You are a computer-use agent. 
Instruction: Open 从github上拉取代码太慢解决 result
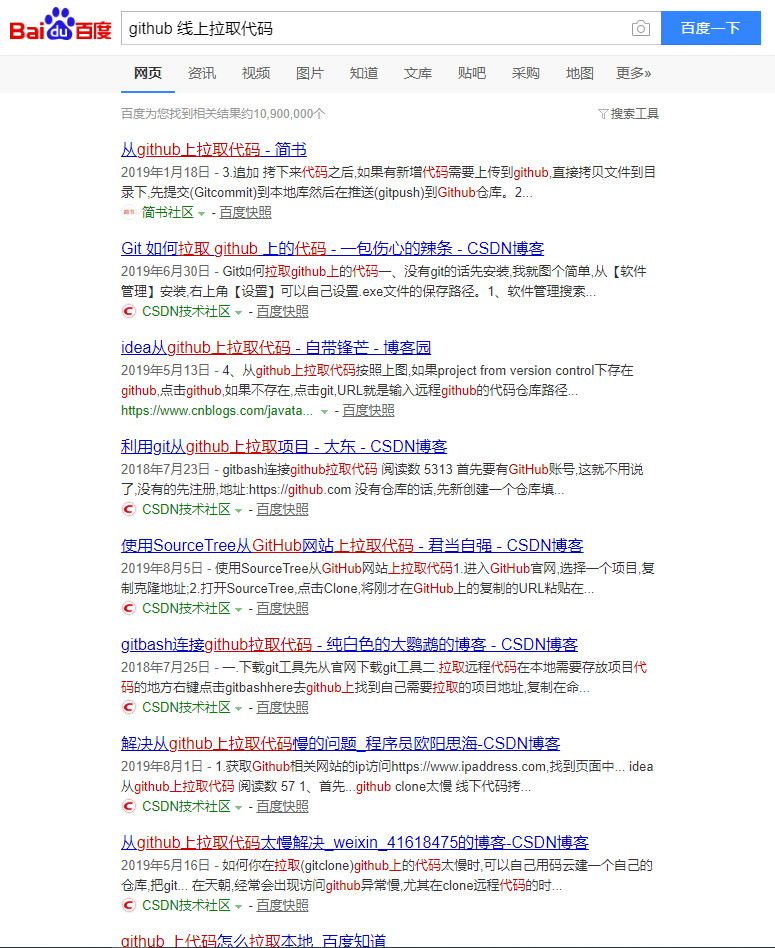355,842
